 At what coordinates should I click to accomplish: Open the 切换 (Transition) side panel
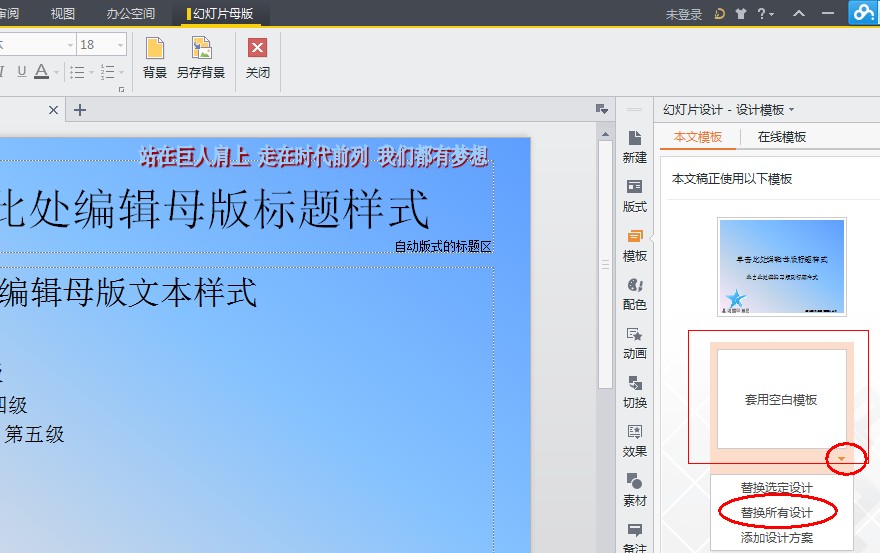click(x=635, y=392)
